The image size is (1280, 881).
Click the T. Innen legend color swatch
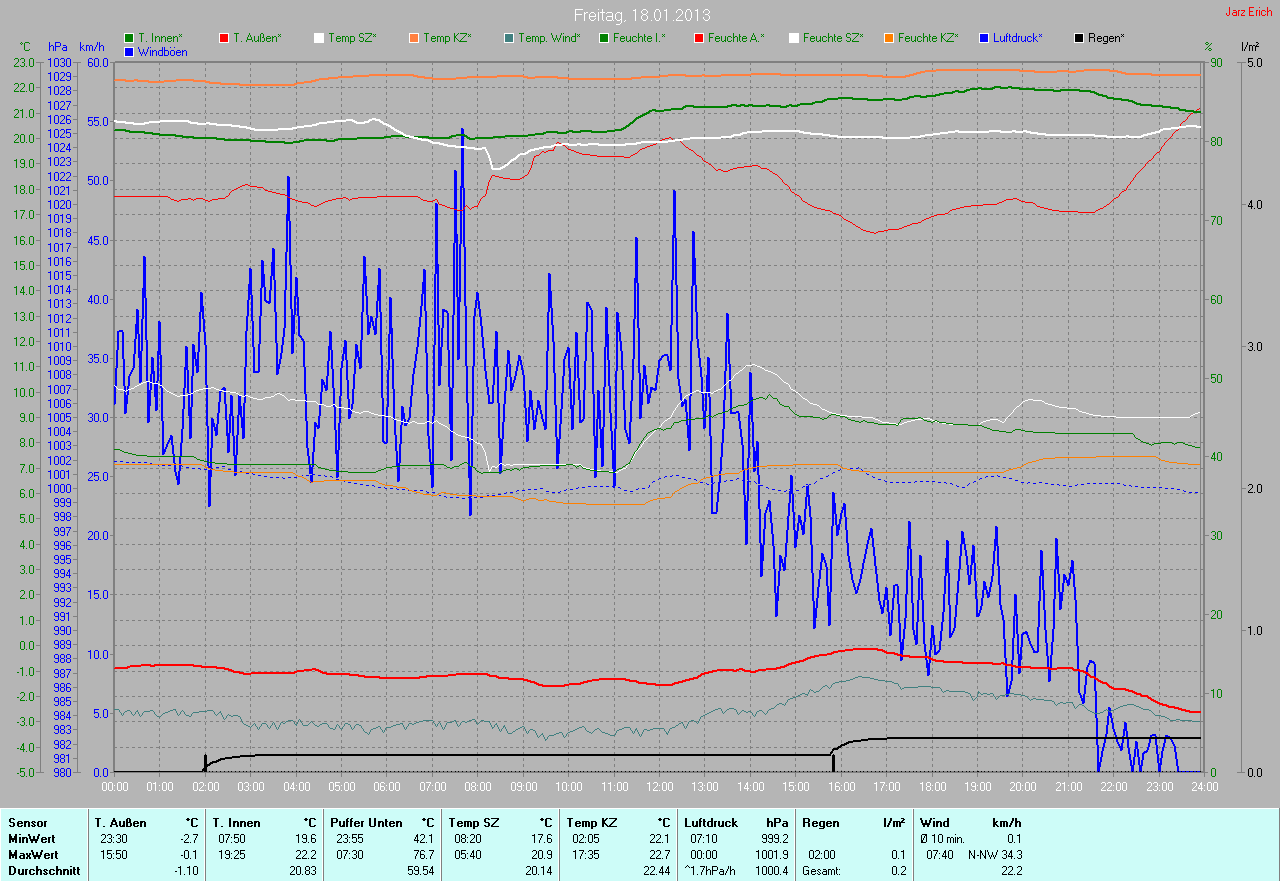point(129,38)
